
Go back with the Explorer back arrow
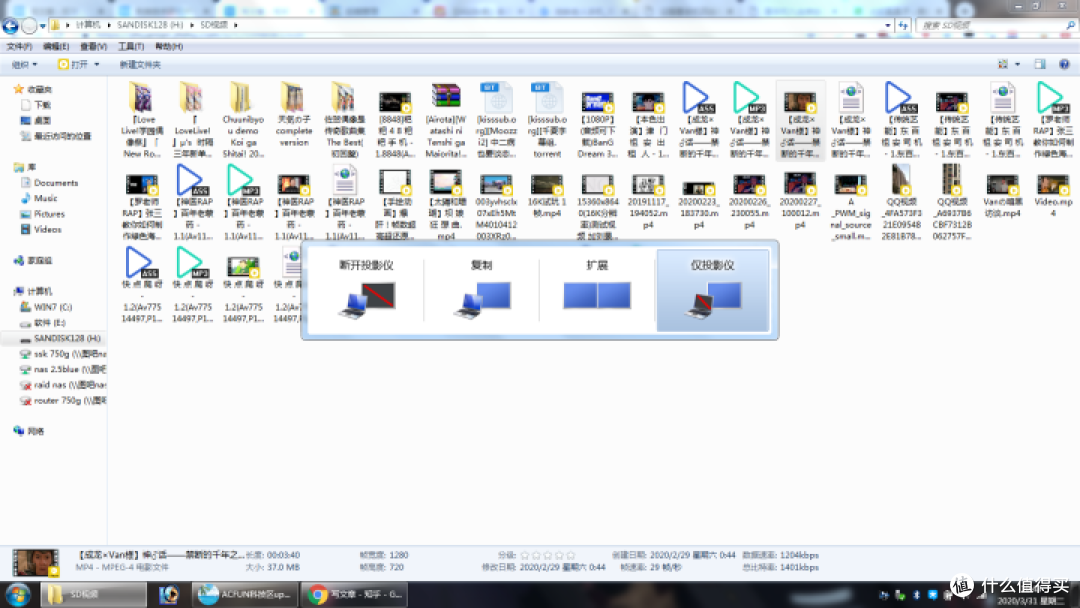pos(10,25)
